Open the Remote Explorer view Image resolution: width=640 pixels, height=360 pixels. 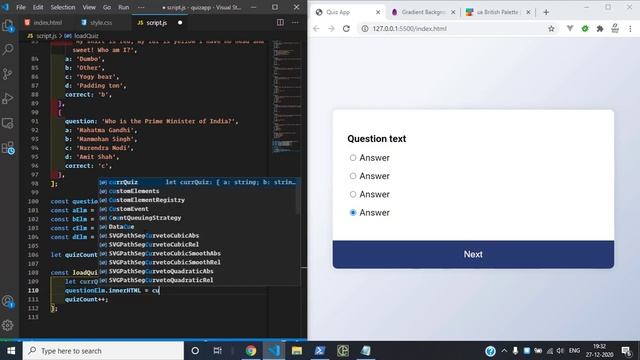point(8,123)
